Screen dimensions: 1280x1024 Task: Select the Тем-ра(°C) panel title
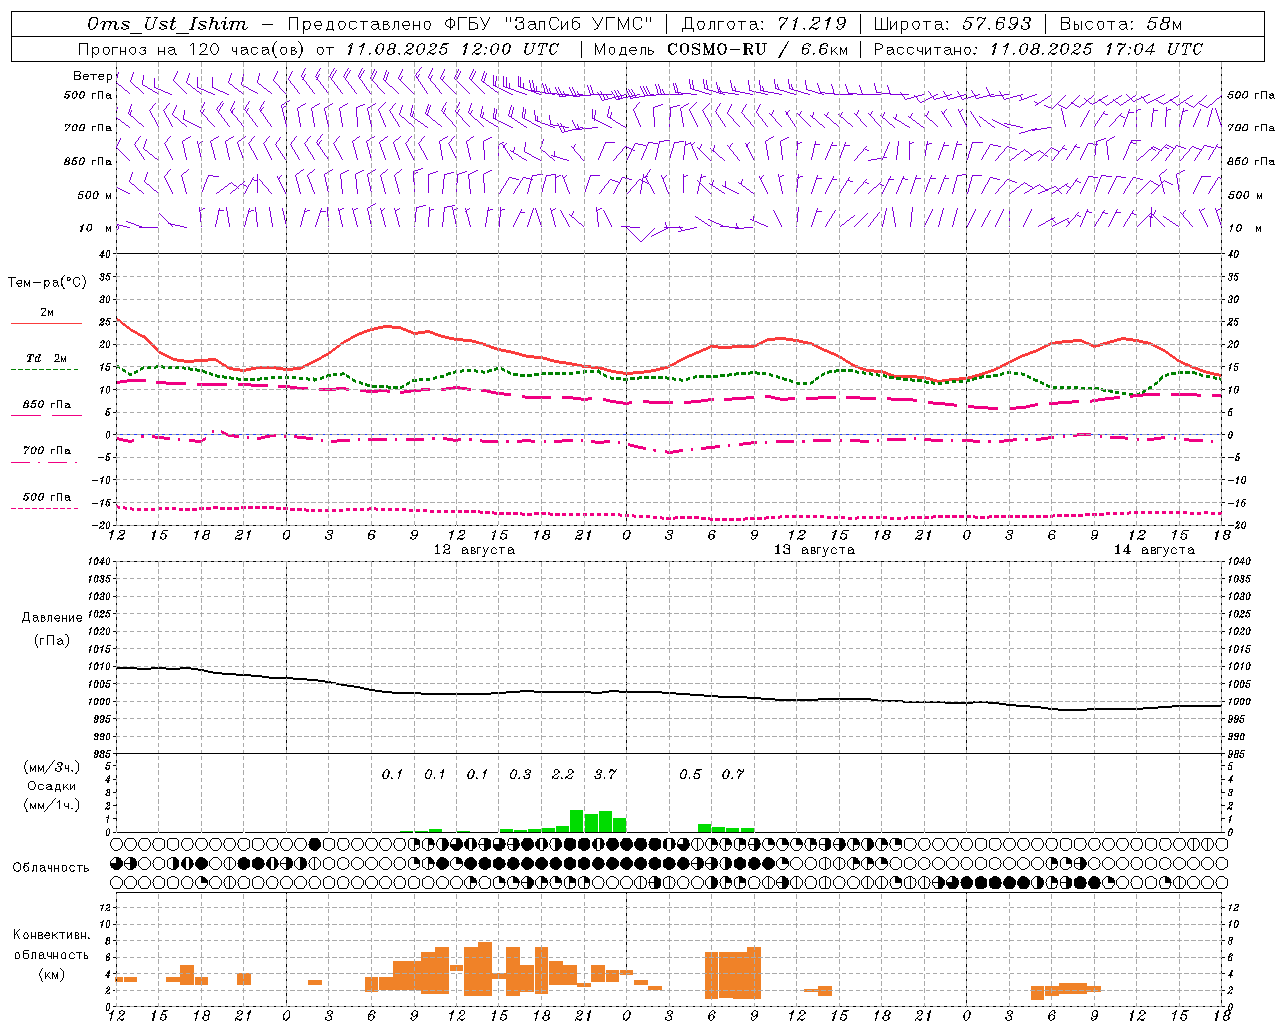47,283
